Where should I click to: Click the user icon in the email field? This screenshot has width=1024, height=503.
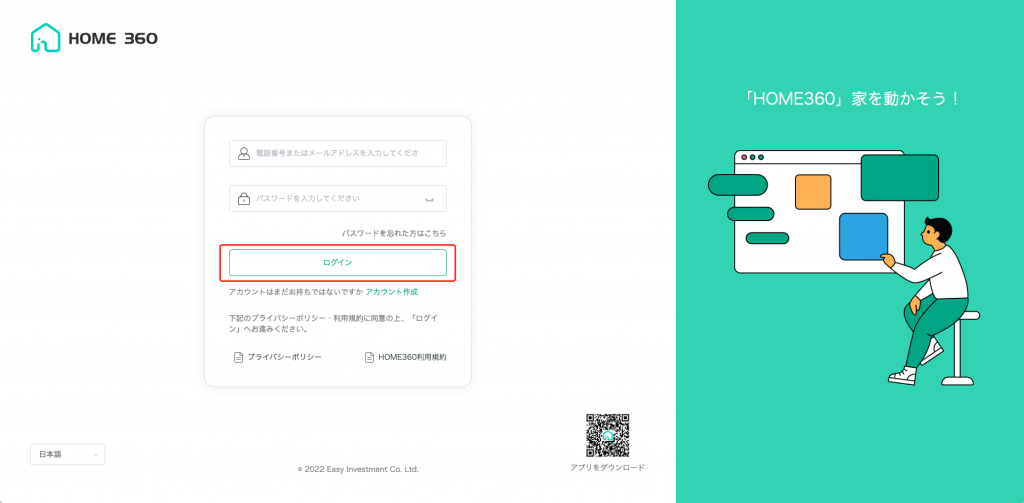(243, 153)
